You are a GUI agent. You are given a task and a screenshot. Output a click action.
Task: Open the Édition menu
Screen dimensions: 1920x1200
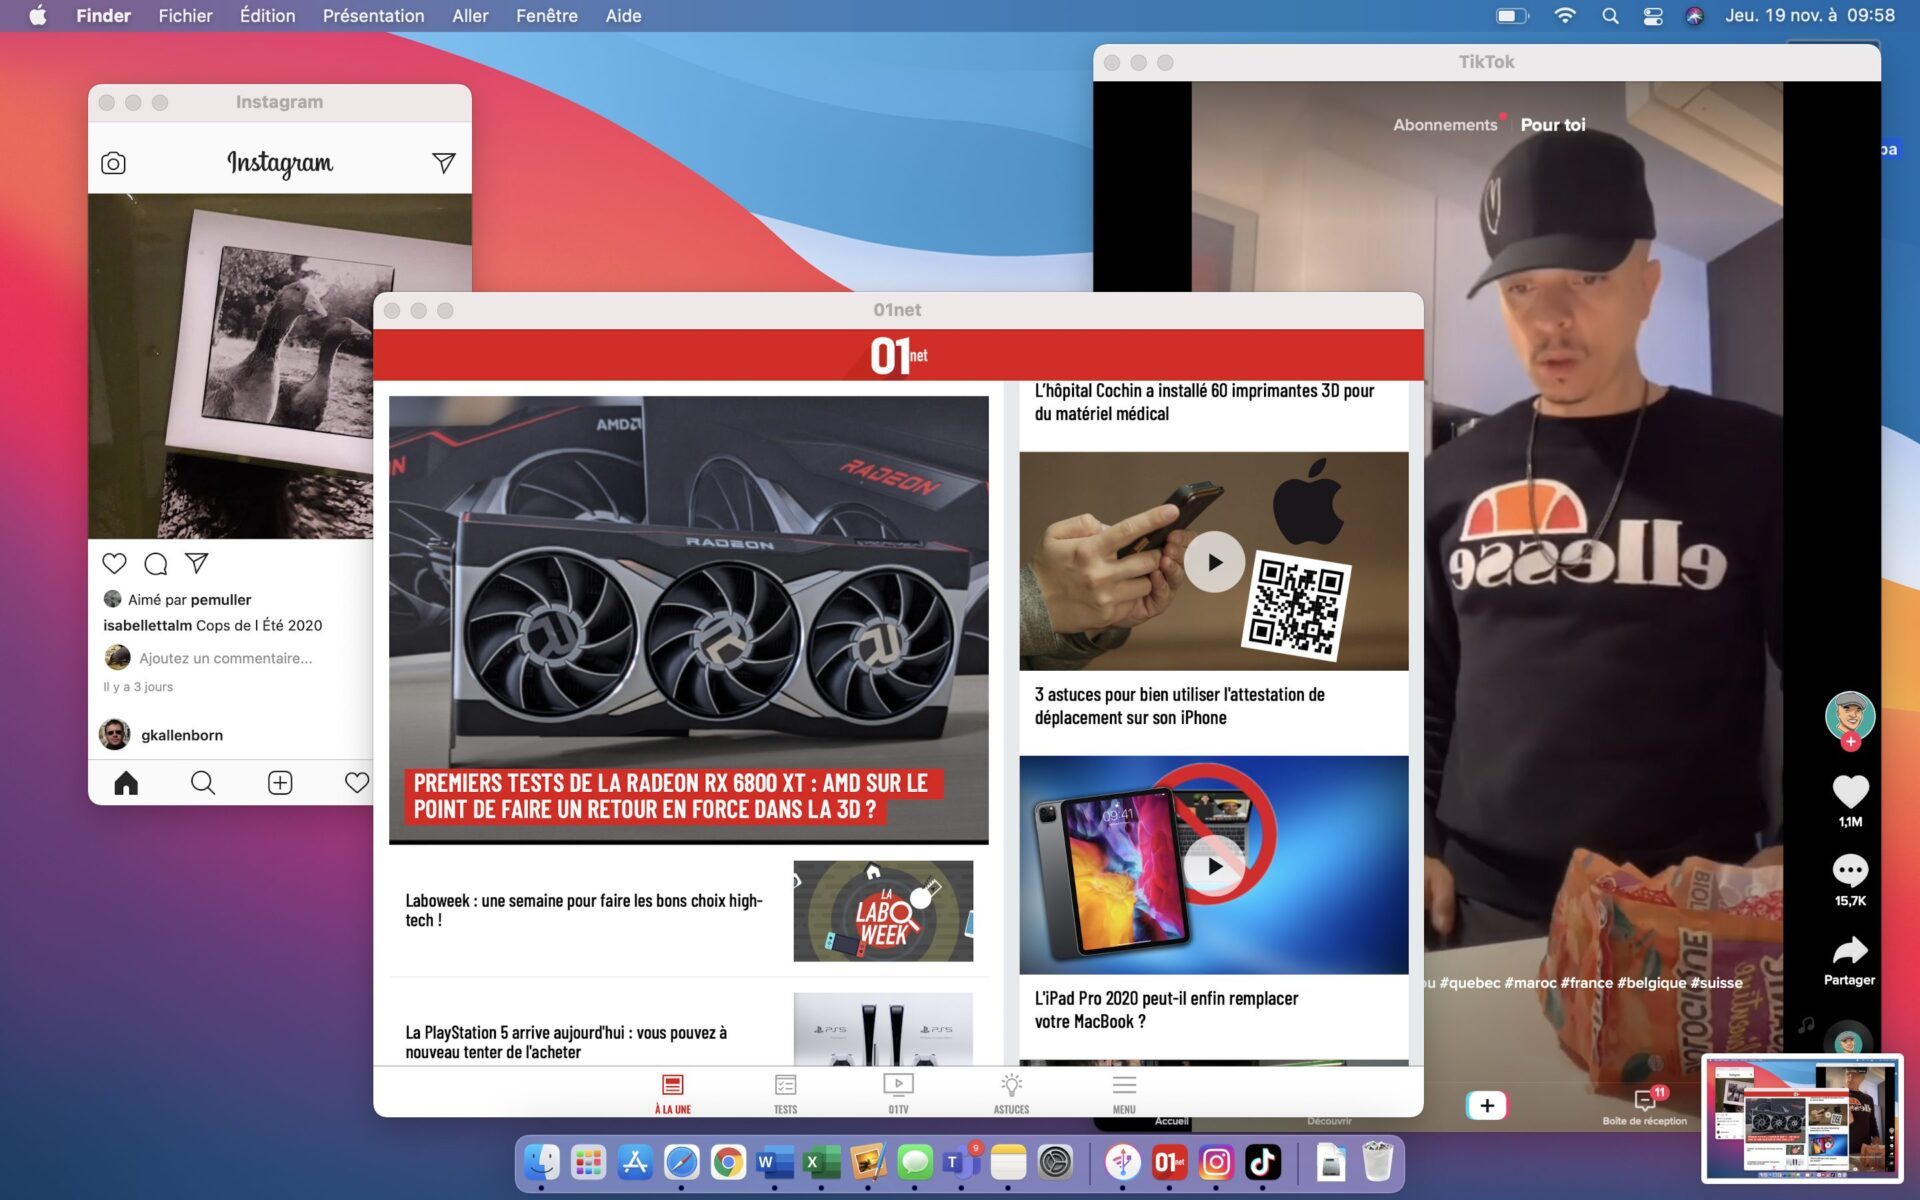click(267, 16)
